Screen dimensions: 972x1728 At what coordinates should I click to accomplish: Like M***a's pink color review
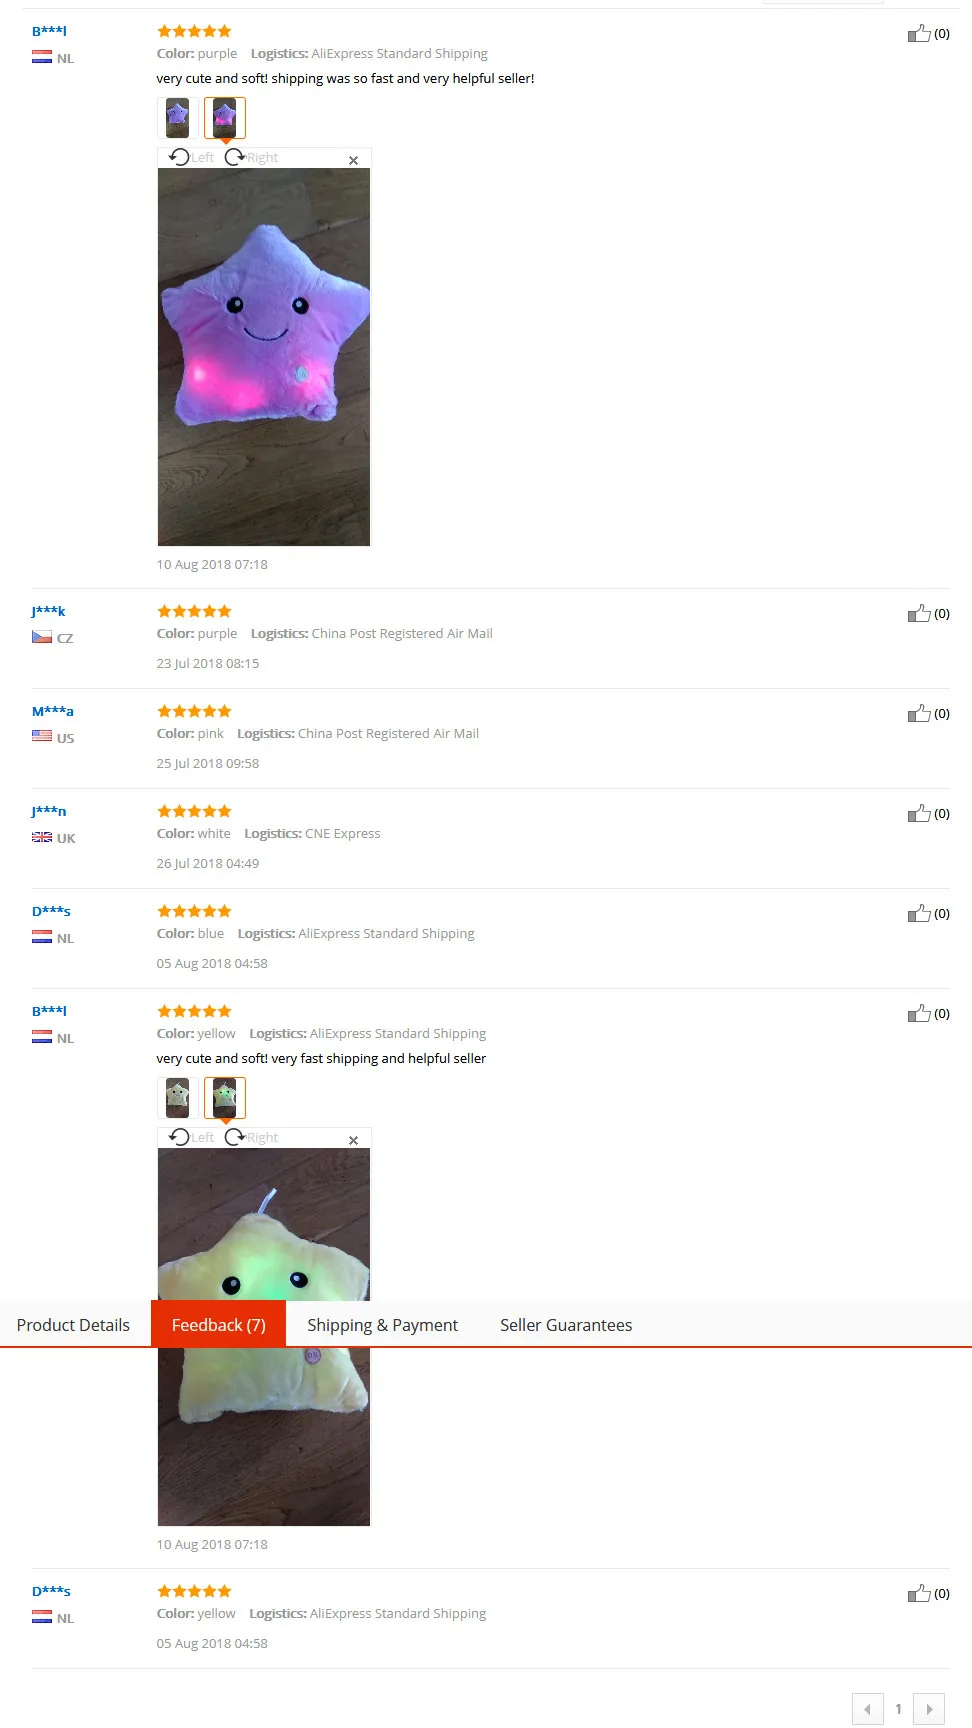(919, 714)
